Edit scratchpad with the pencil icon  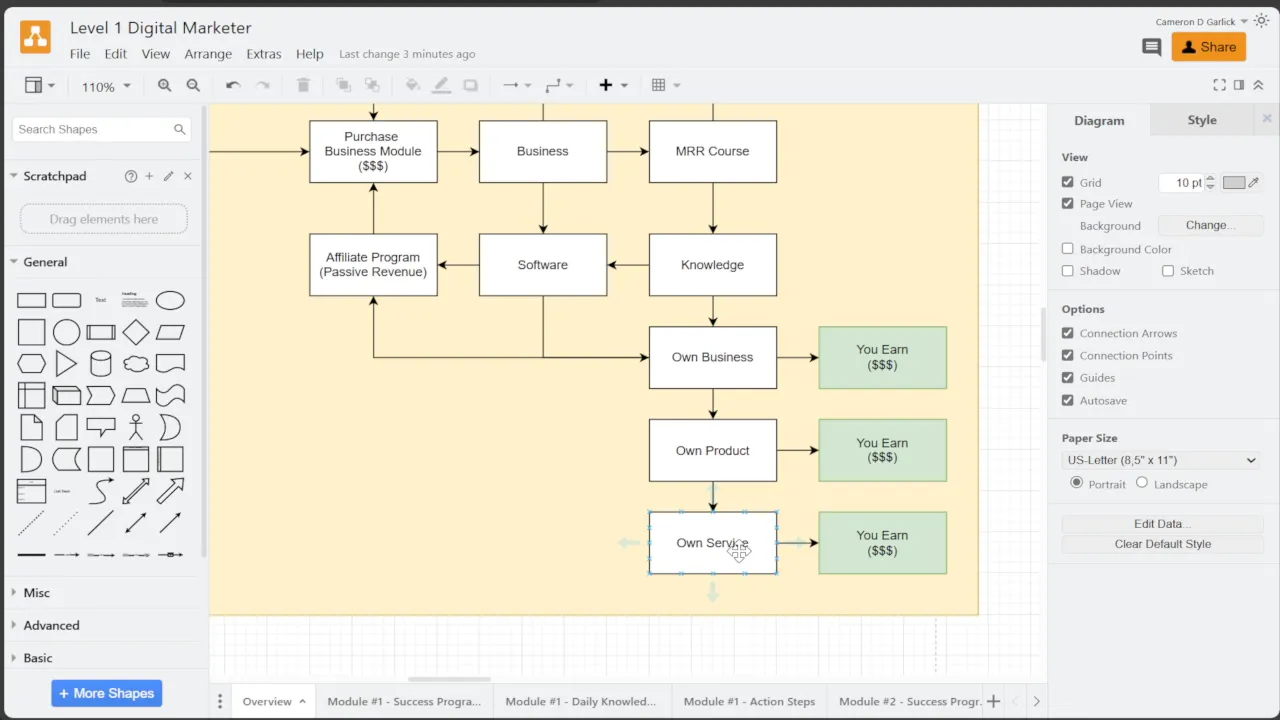(168, 176)
